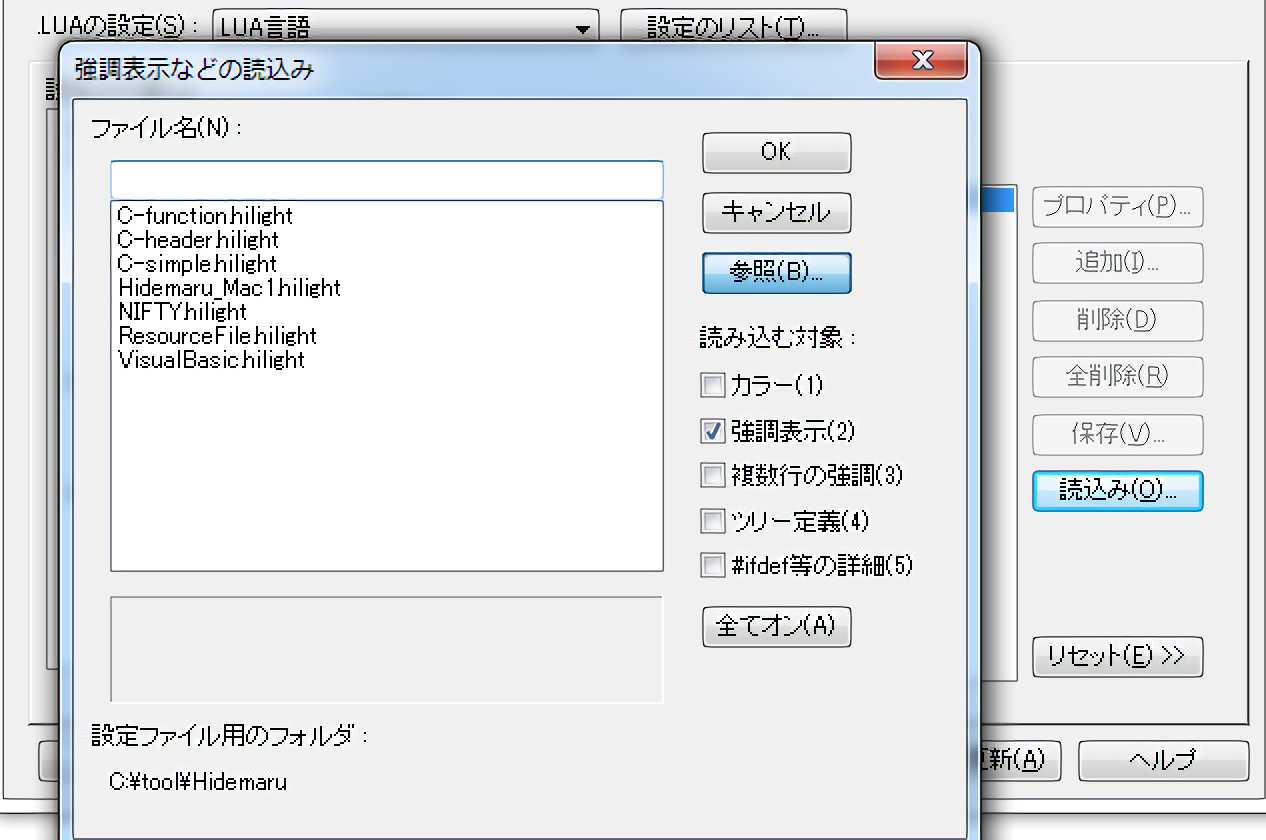Uncheck the 強調表示(2) checkbox
Viewport: 1266px width, 840px height.
coord(713,431)
